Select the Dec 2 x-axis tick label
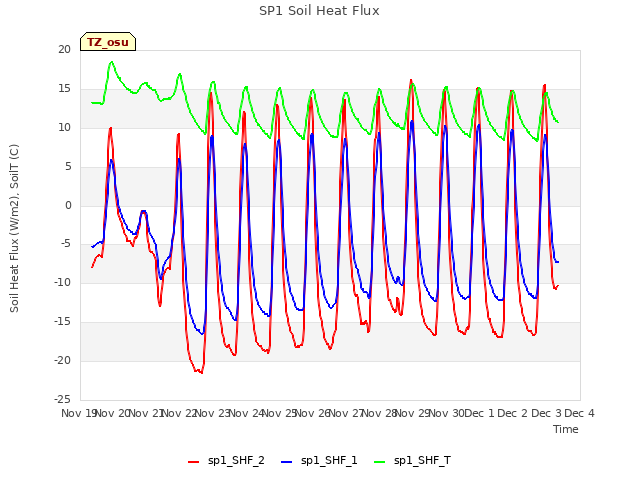 point(513,413)
